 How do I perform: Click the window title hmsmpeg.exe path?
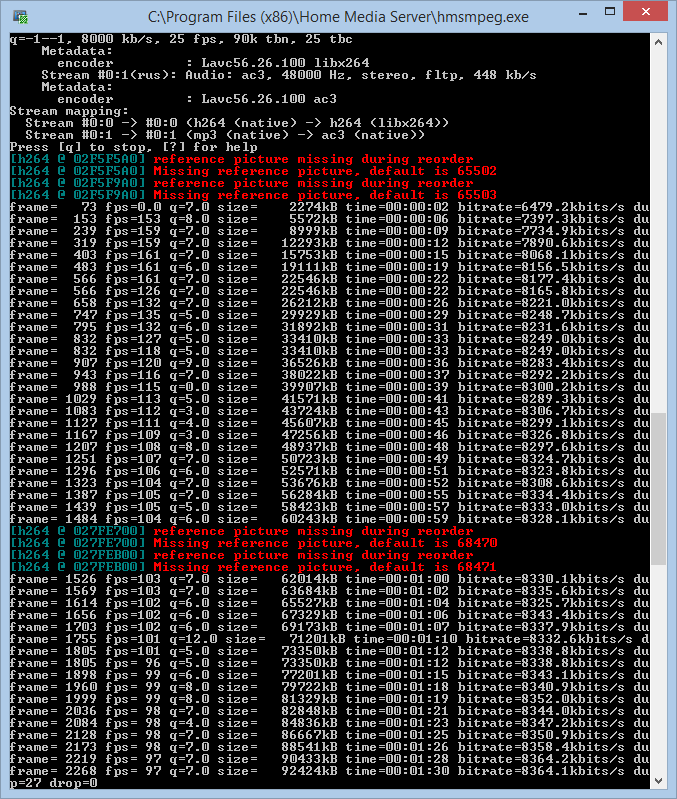[x=338, y=17]
